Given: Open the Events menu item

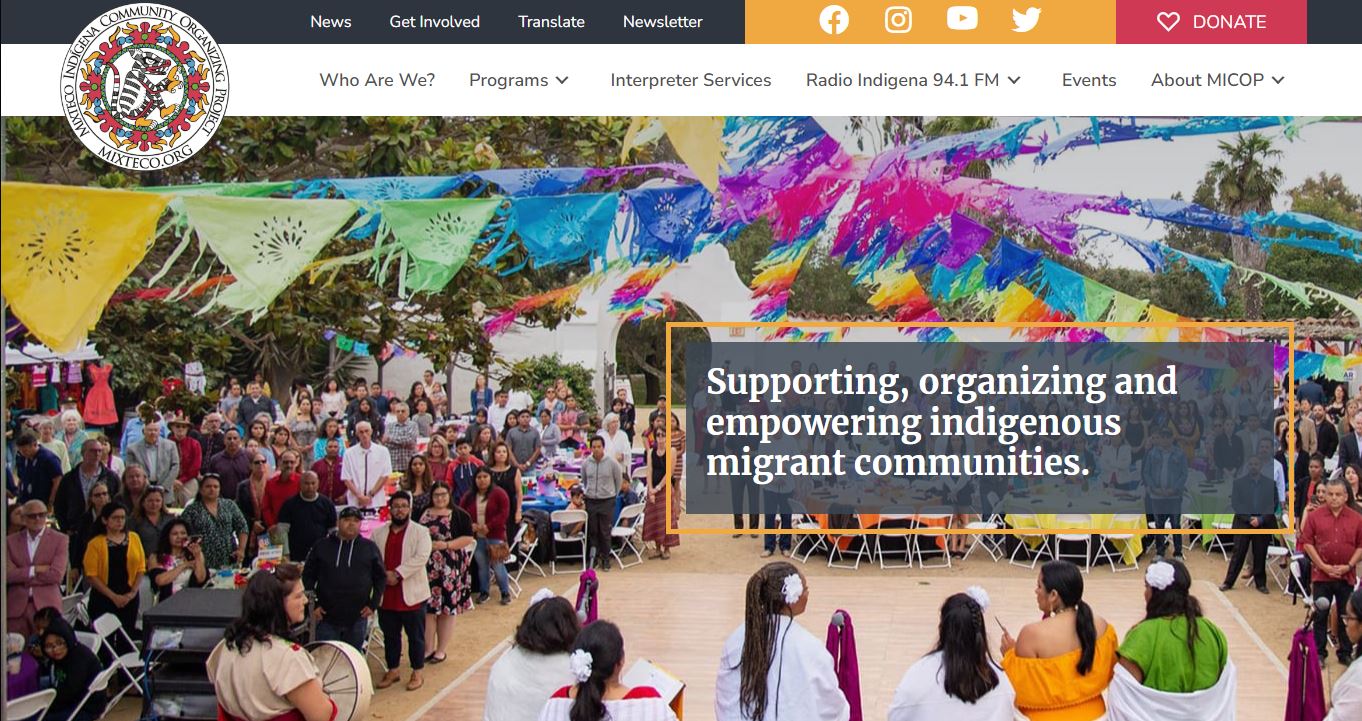Looking at the screenshot, I should [1089, 80].
